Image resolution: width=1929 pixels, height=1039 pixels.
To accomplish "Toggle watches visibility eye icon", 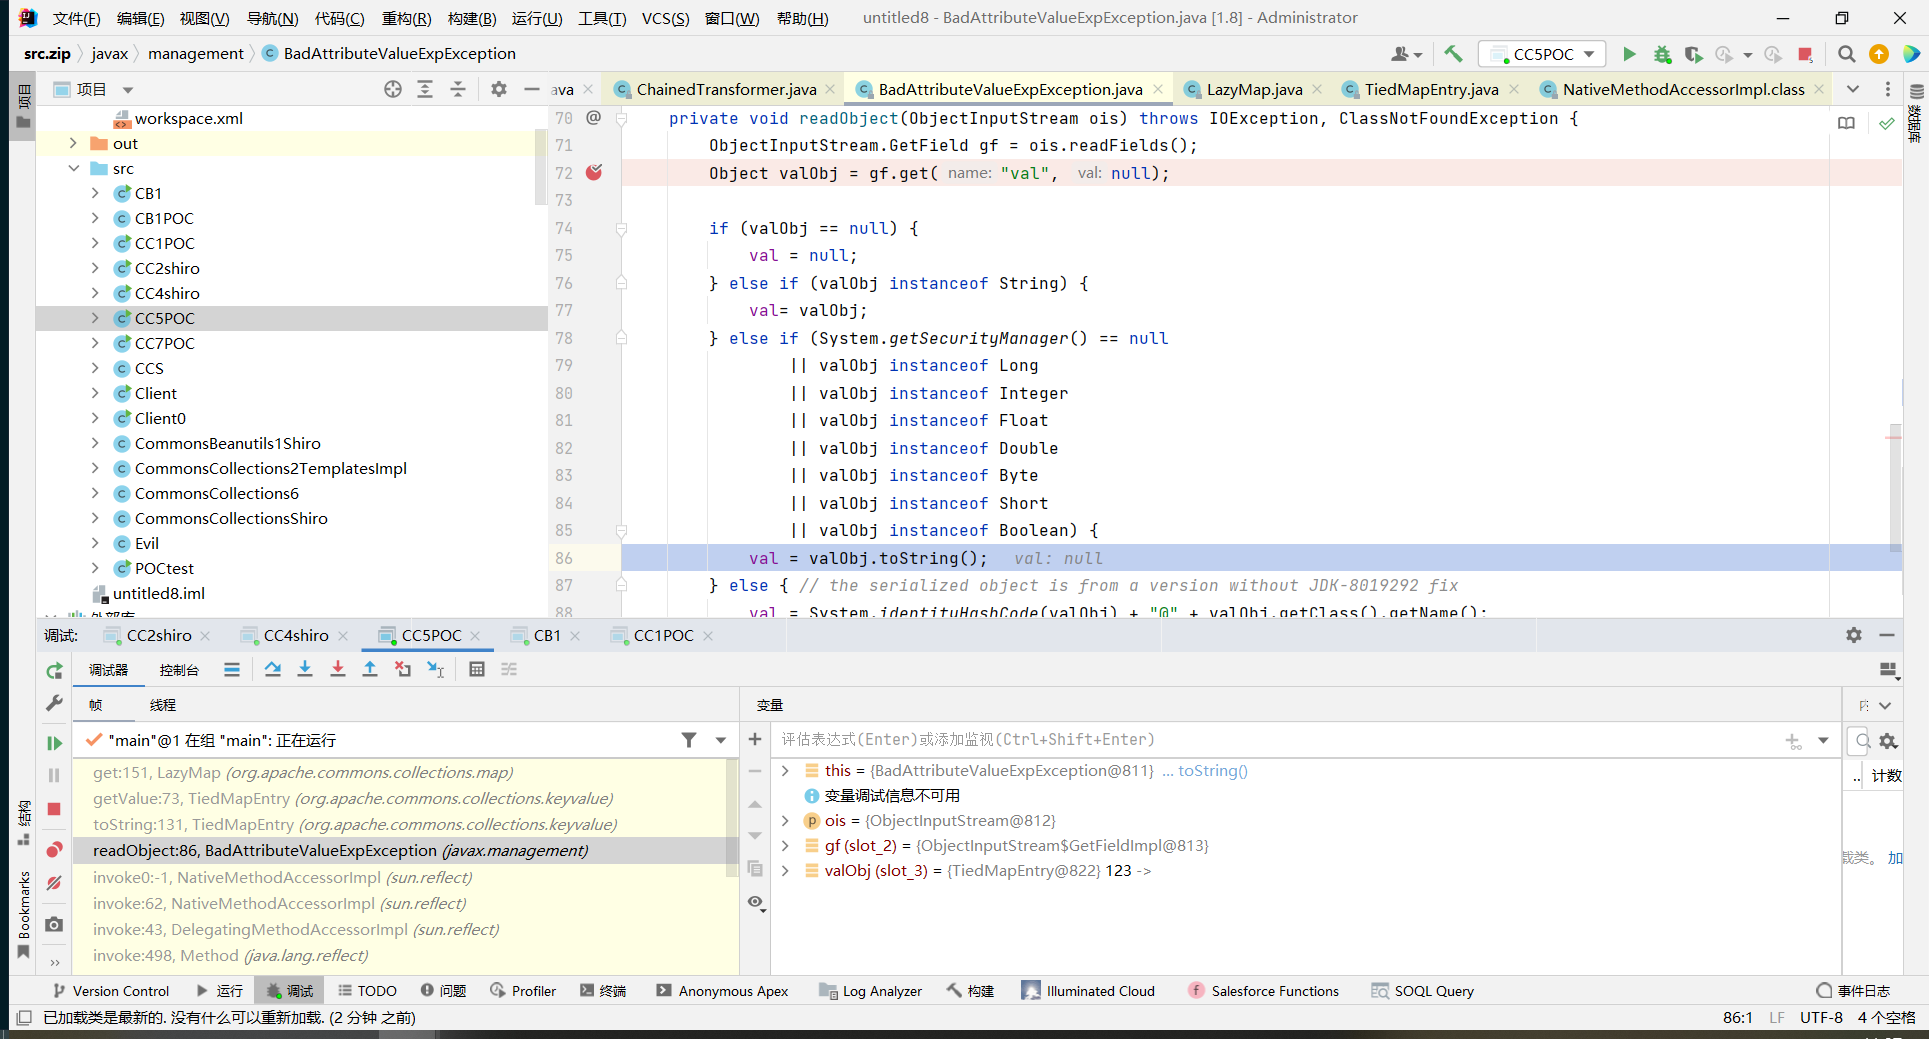I will (x=755, y=902).
